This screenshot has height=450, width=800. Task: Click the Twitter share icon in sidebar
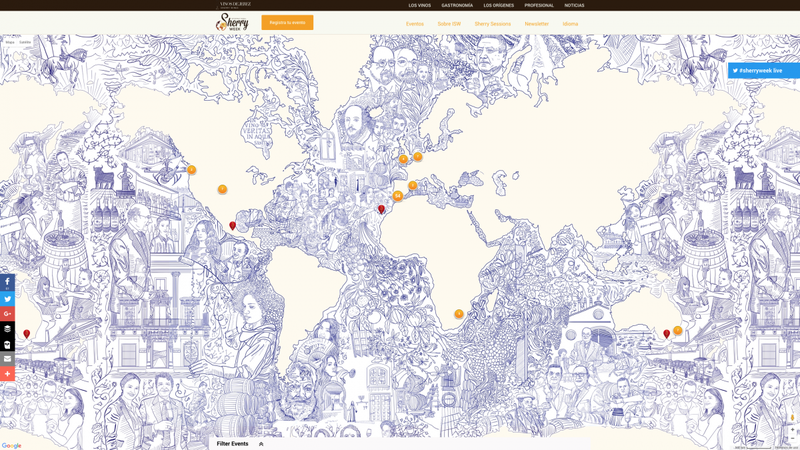(7, 299)
